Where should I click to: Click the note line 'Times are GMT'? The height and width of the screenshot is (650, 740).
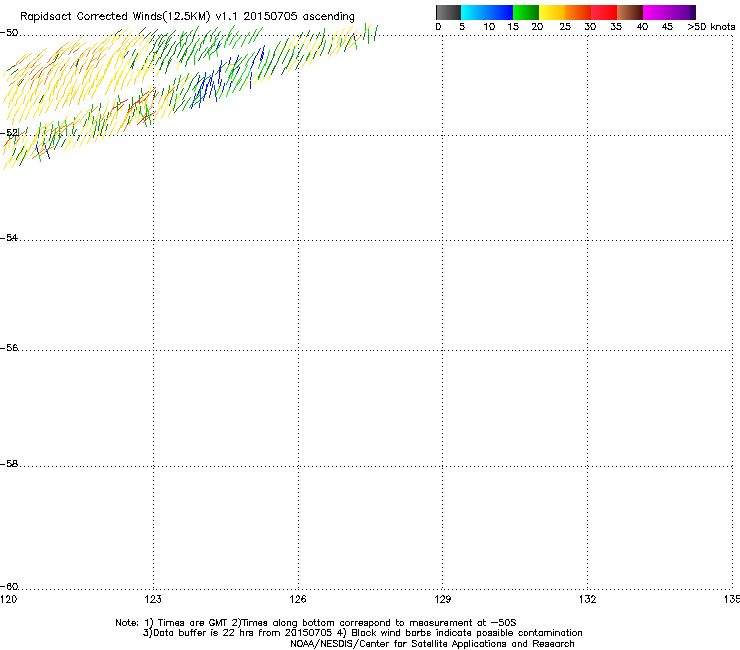click(x=316, y=623)
